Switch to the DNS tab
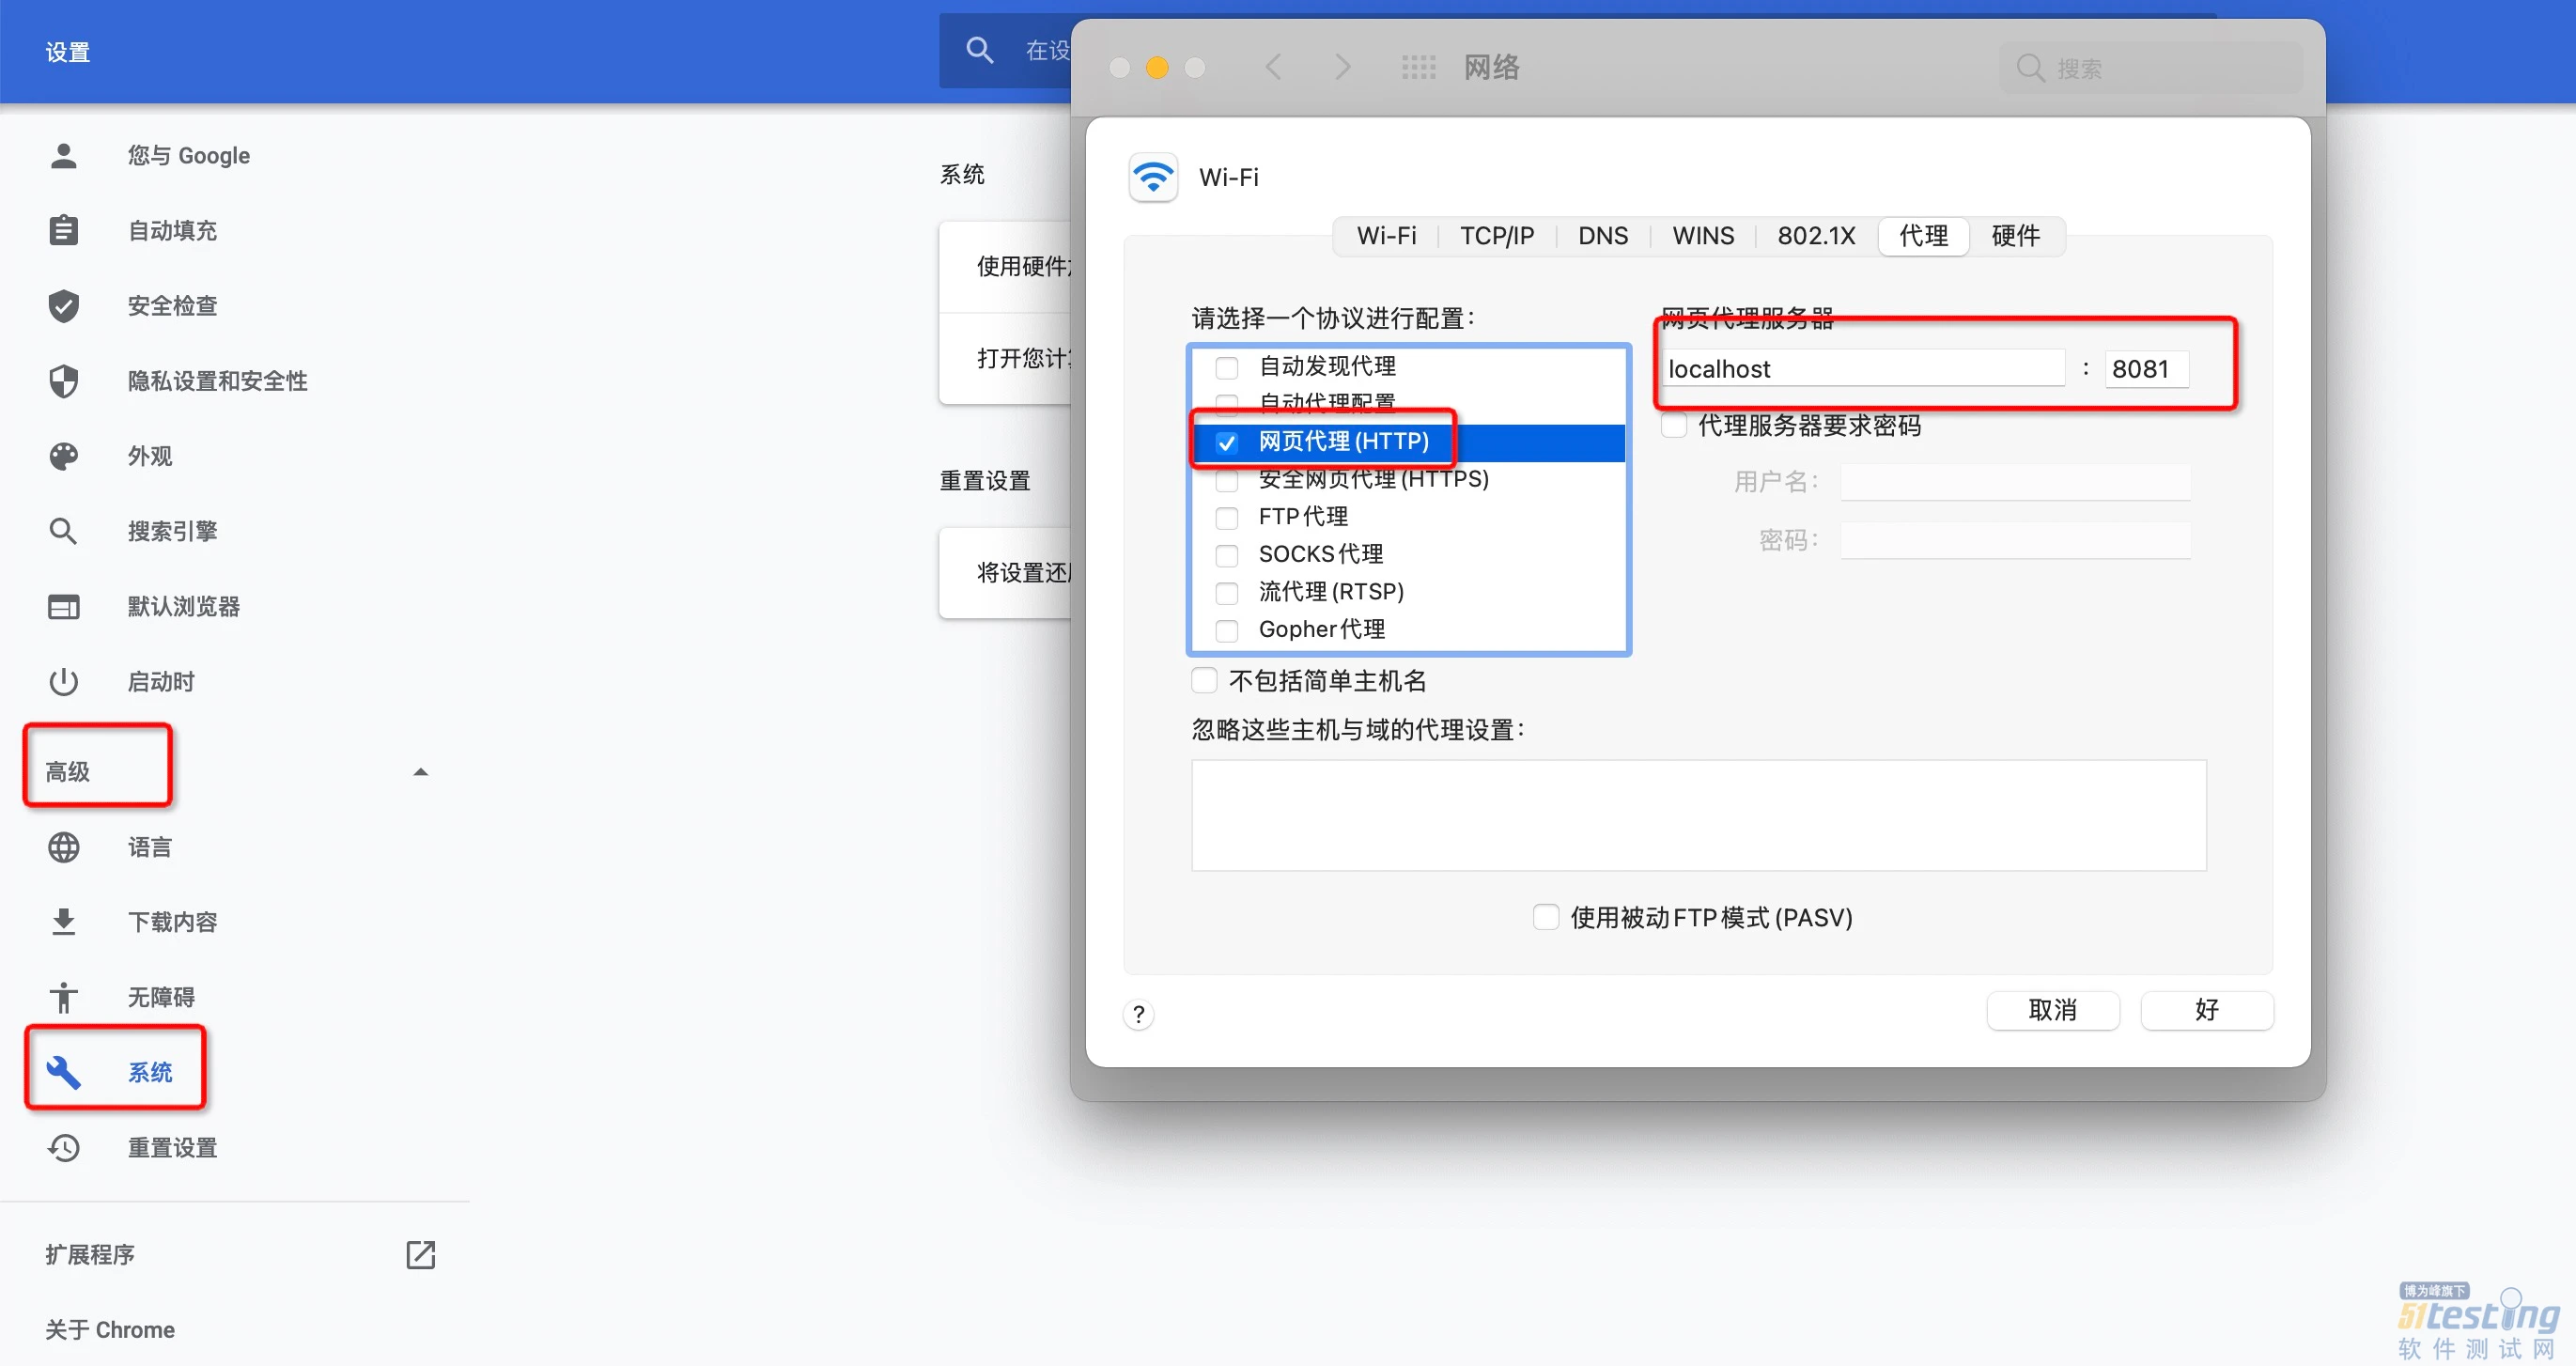The image size is (2576, 1366). pyautogui.click(x=1602, y=236)
